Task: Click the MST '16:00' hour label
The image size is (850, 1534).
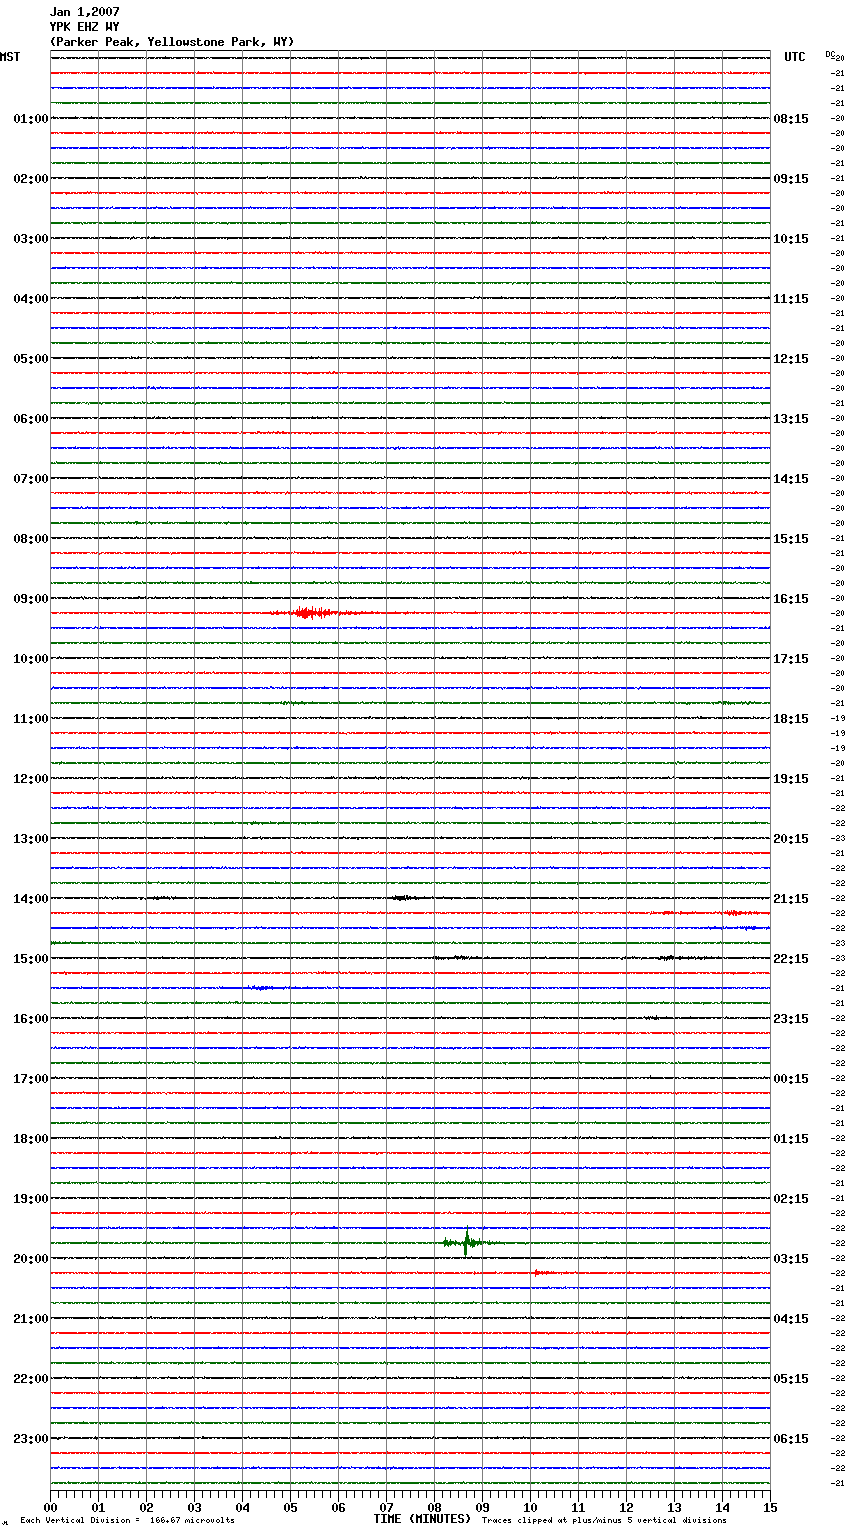Action: click(31, 1019)
